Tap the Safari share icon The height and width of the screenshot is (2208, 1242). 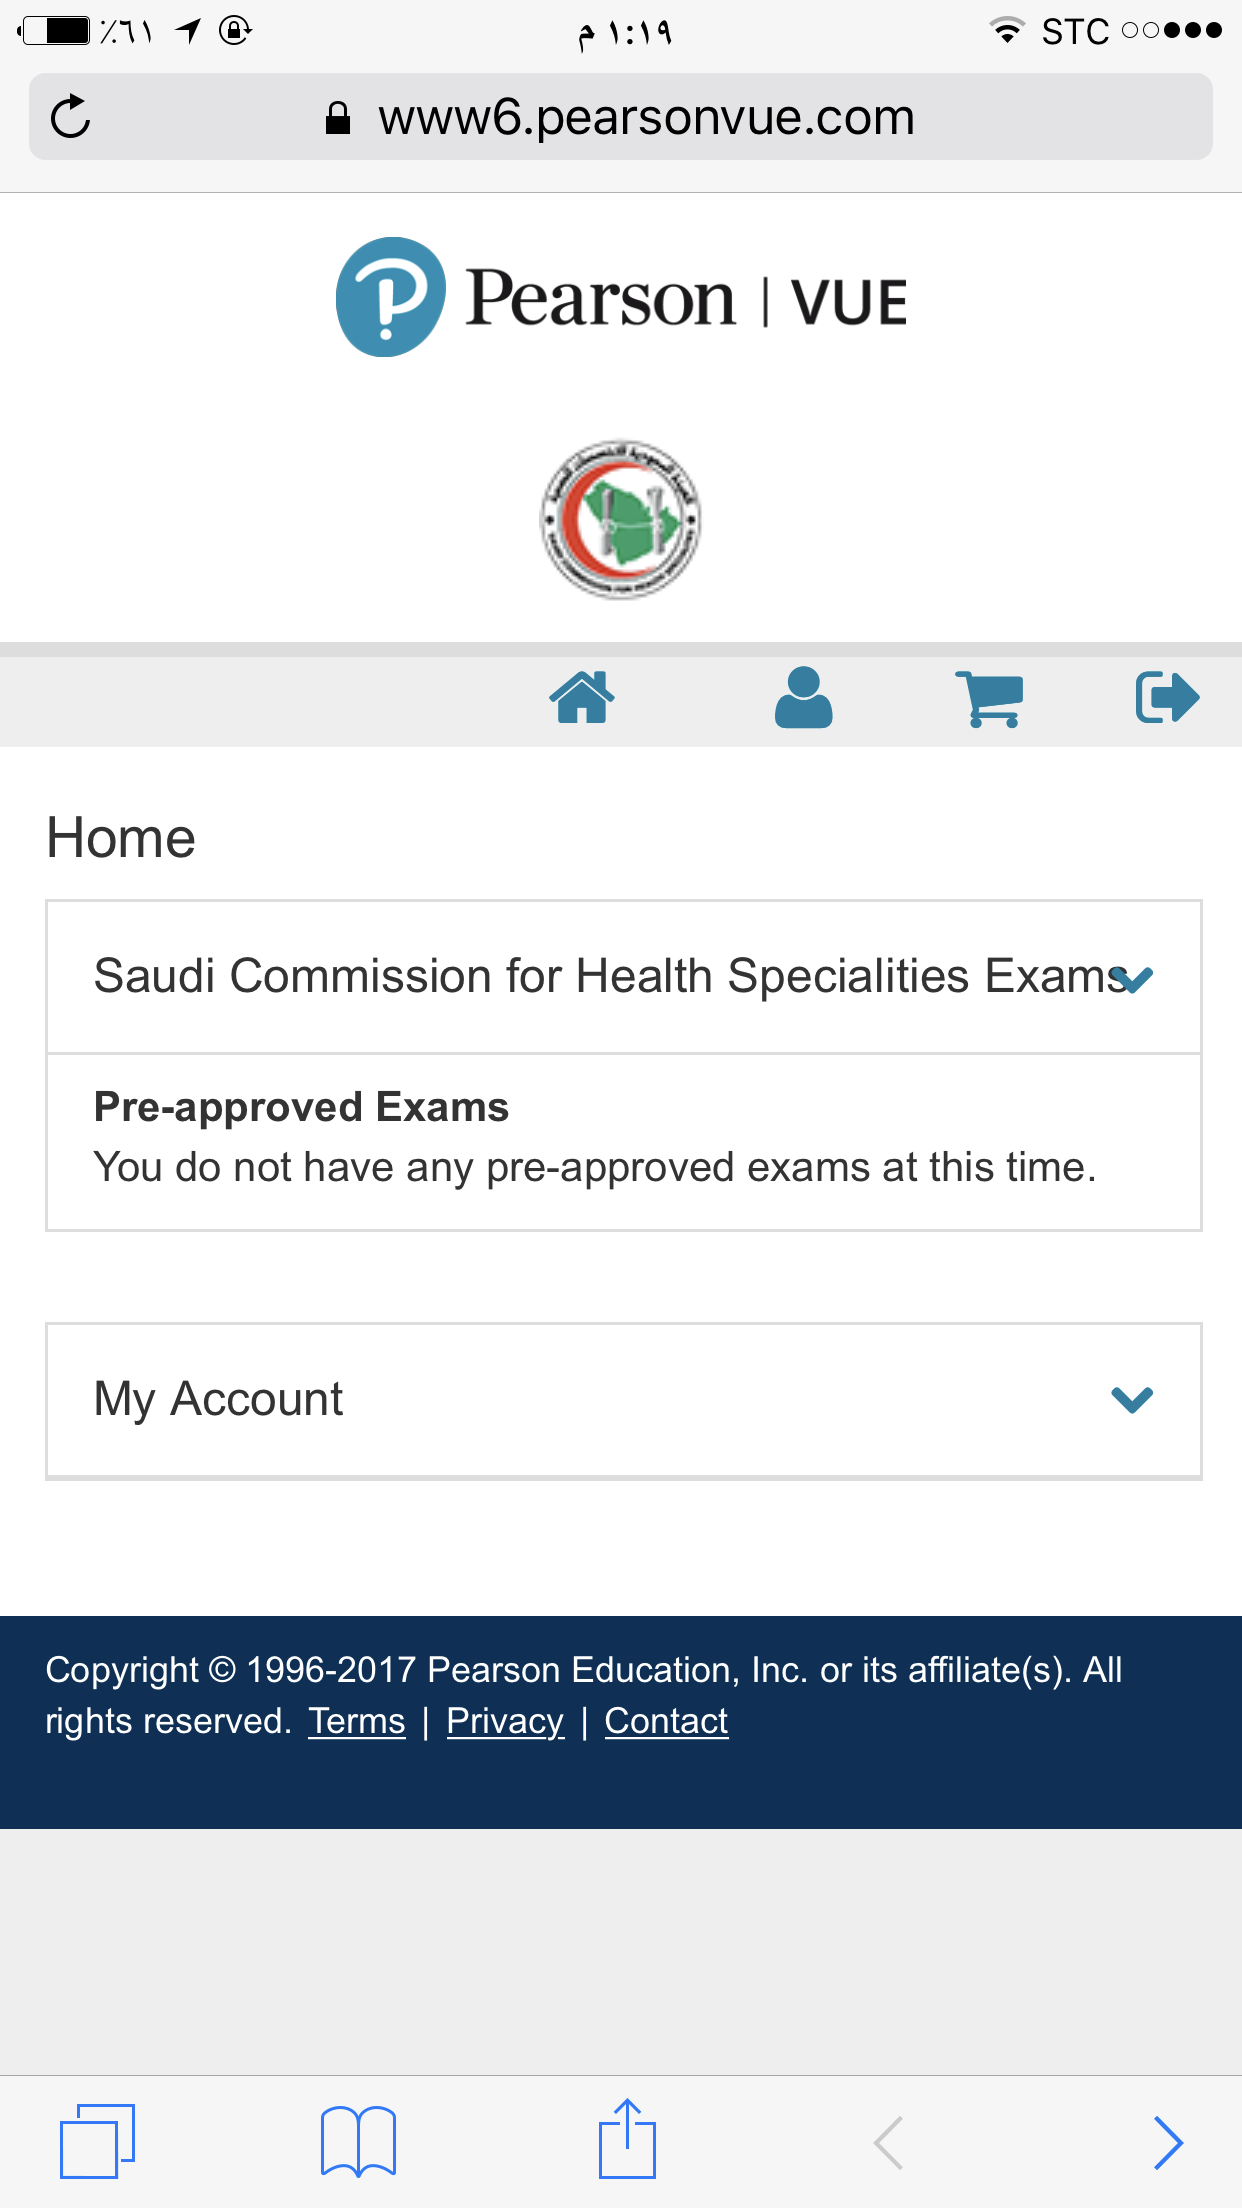[627, 2138]
